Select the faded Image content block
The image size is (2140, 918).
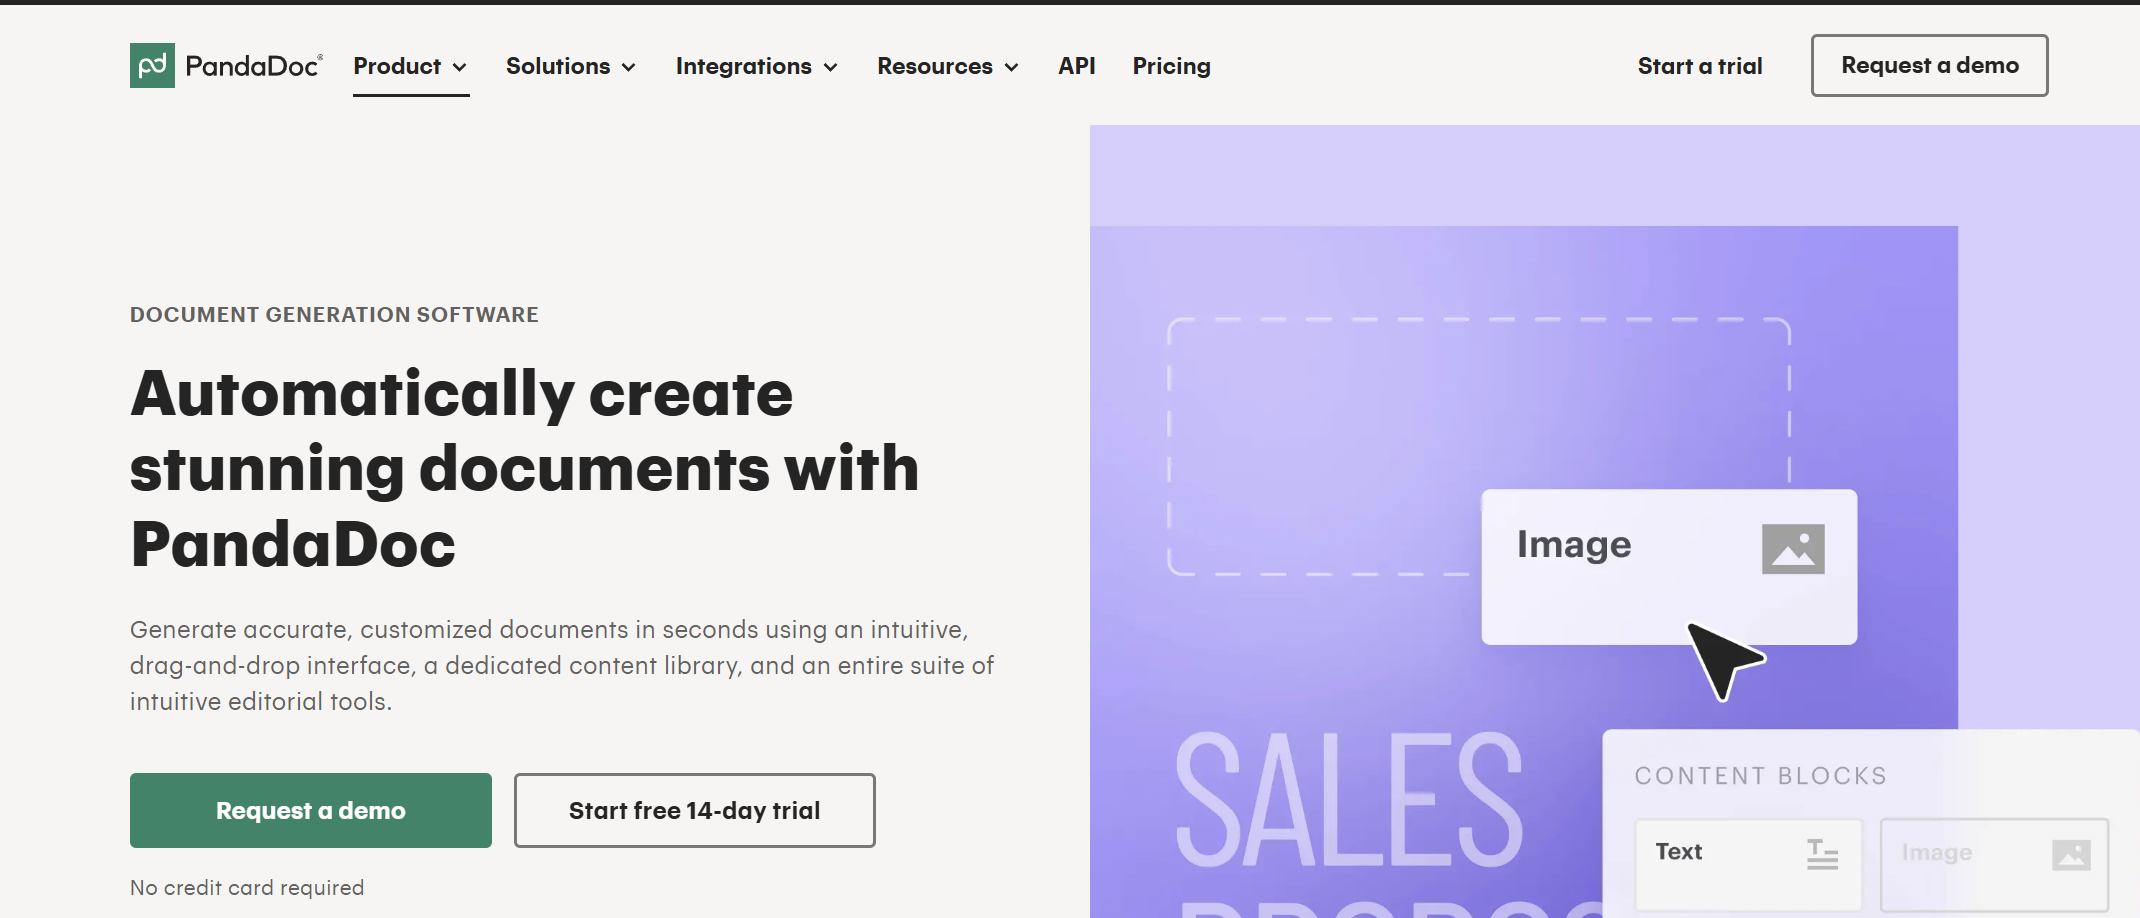1995,864
